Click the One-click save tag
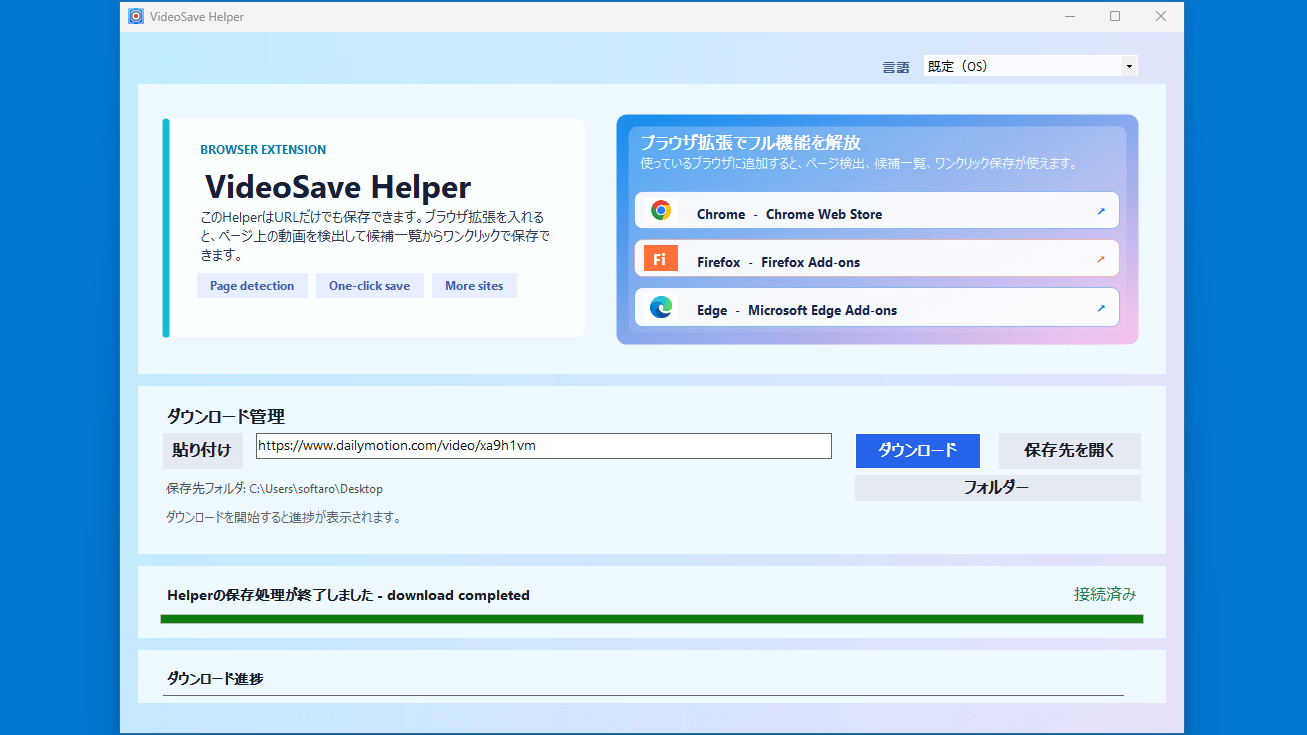 click(x=370, y=286)
